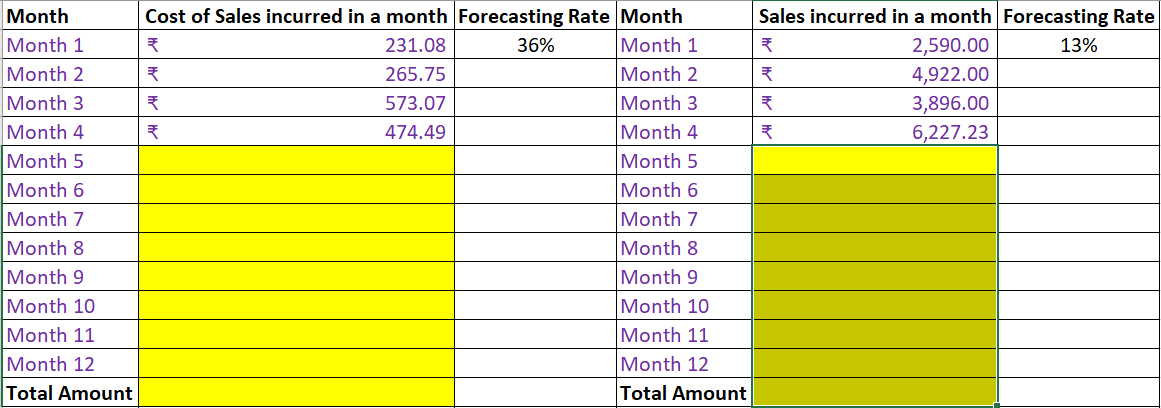The height and width of the screenshot is (408, 1161).
Task: Select the 'Month 3' label in the right table
Action: pyautogui.click(x=660, y=103)
